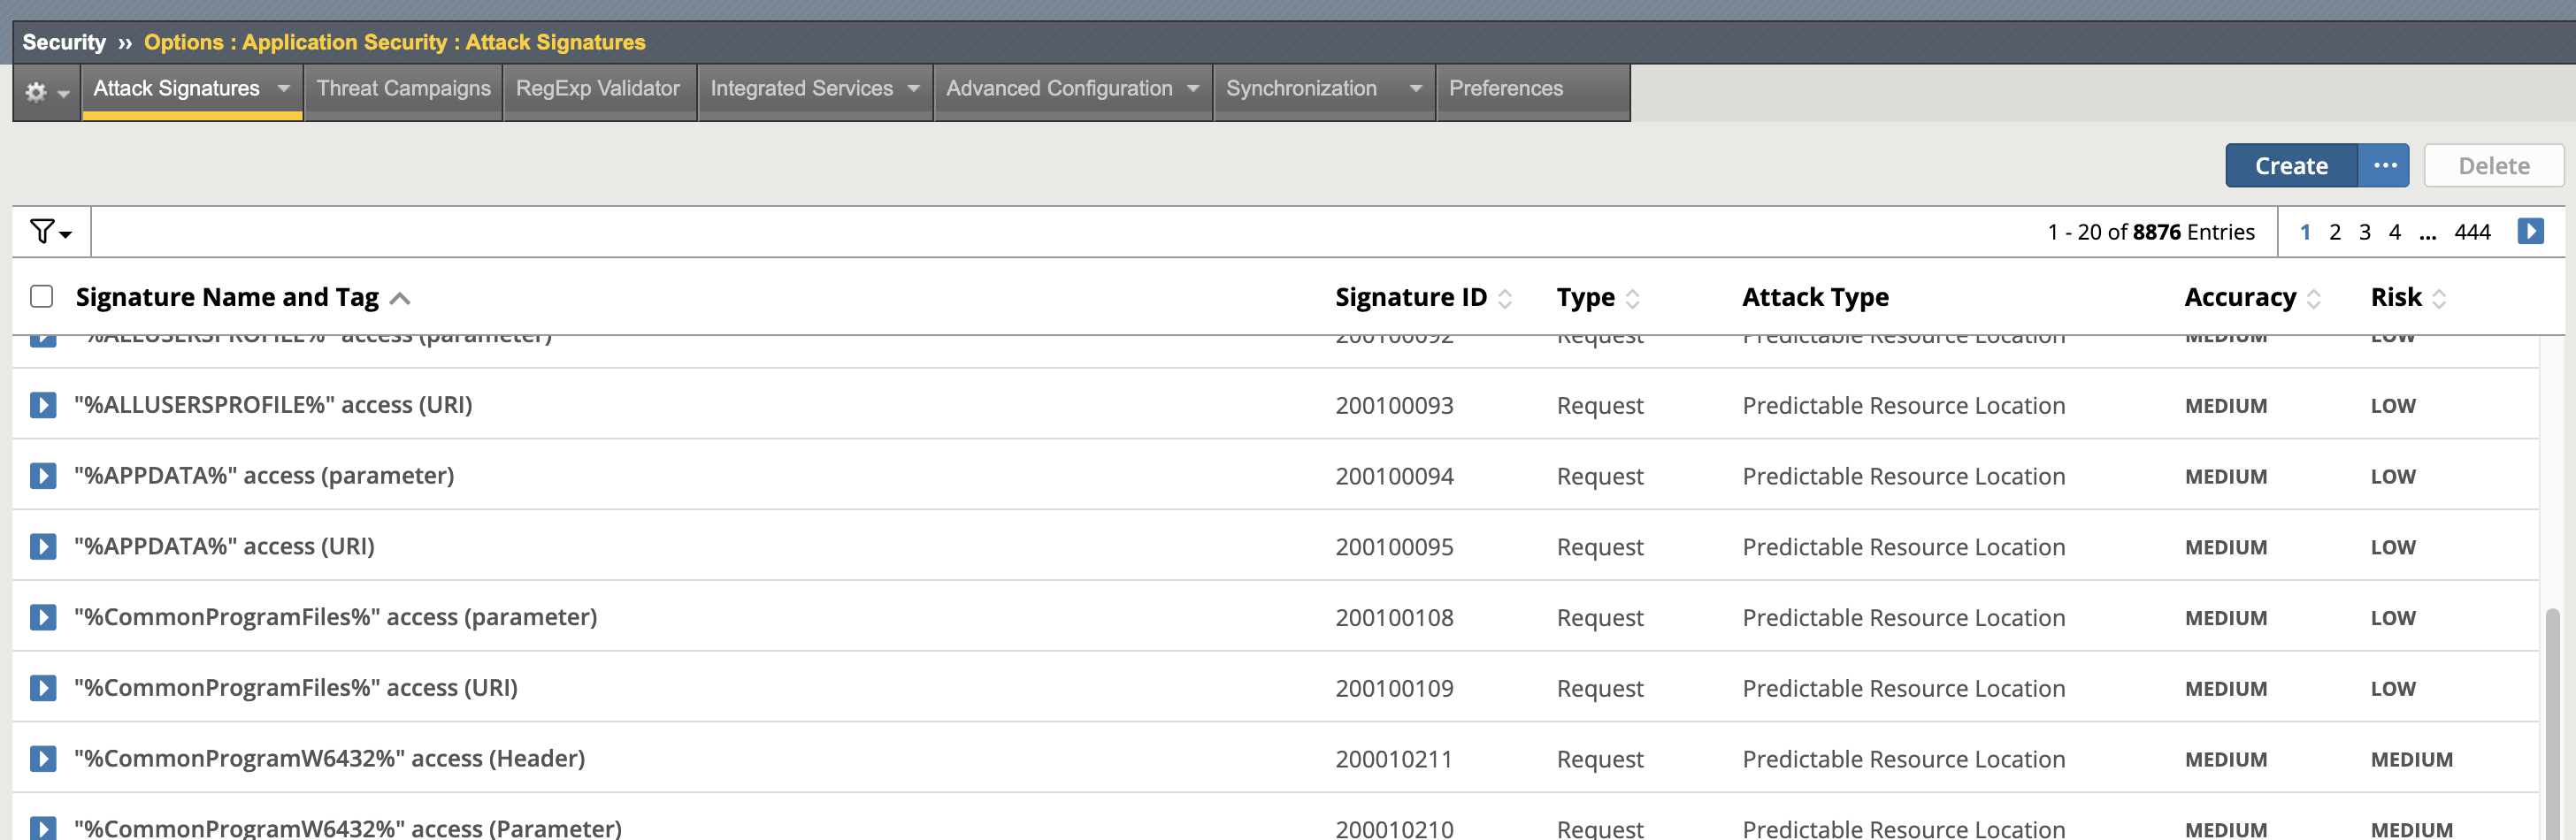Open Attack Signatures tab dropdown arrow
Image resolution: width=2576 pixels, height=840 pixels.
click(x=284, y=88)
